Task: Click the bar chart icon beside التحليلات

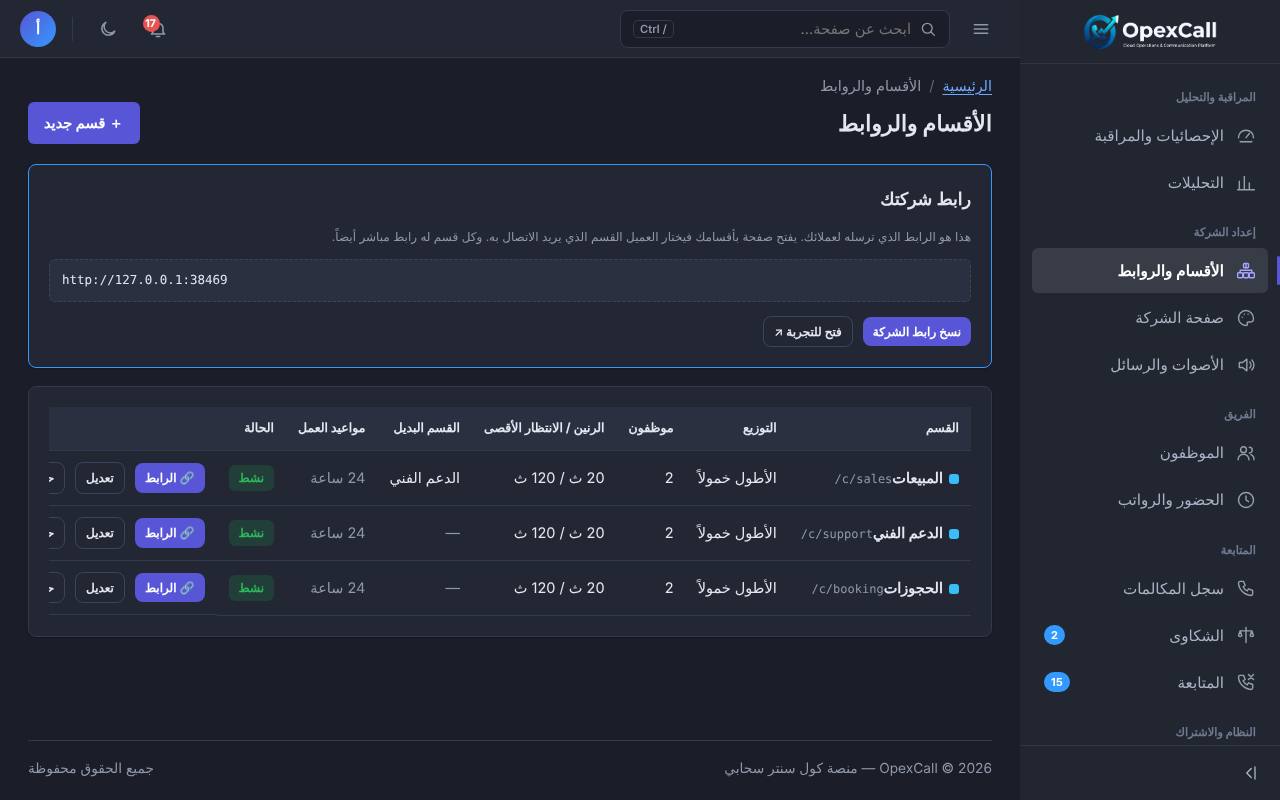Action: click(x=1246, y=183)
